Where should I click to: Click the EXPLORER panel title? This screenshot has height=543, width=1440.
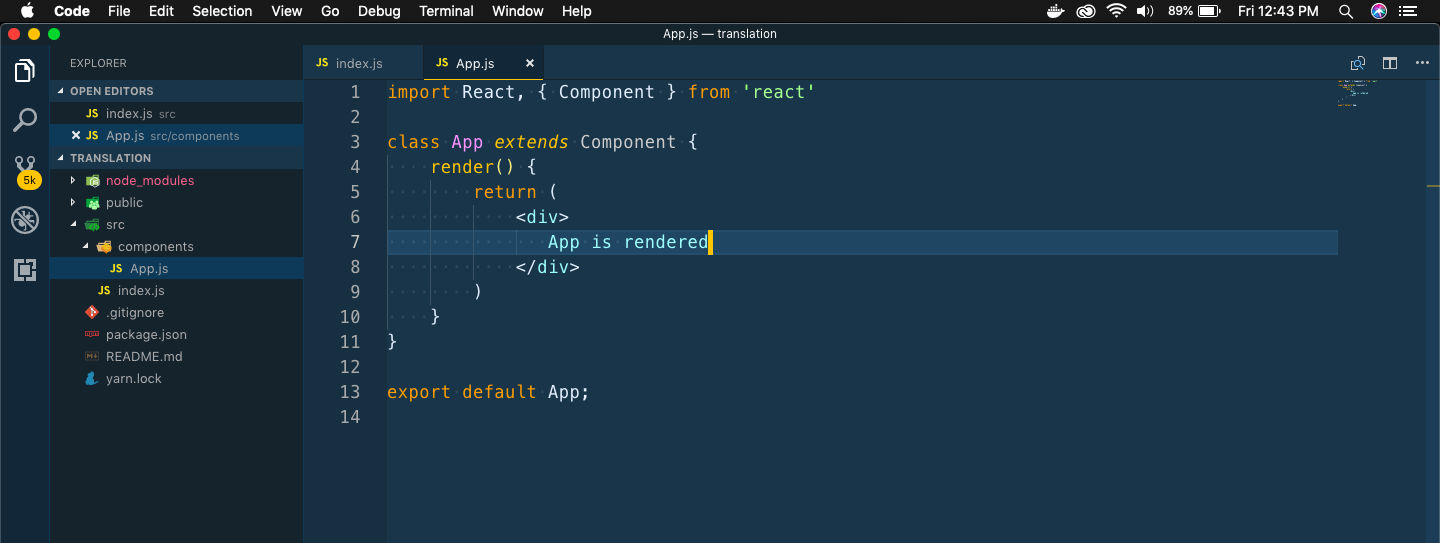98,63
